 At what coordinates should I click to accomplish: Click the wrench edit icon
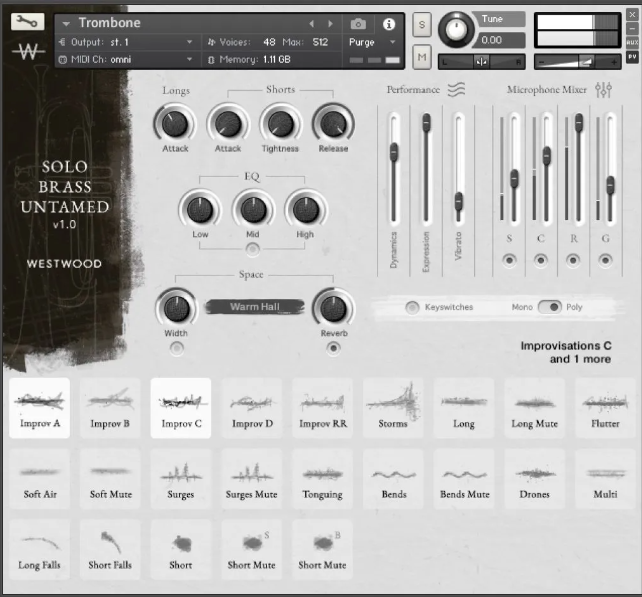[29, 22]
